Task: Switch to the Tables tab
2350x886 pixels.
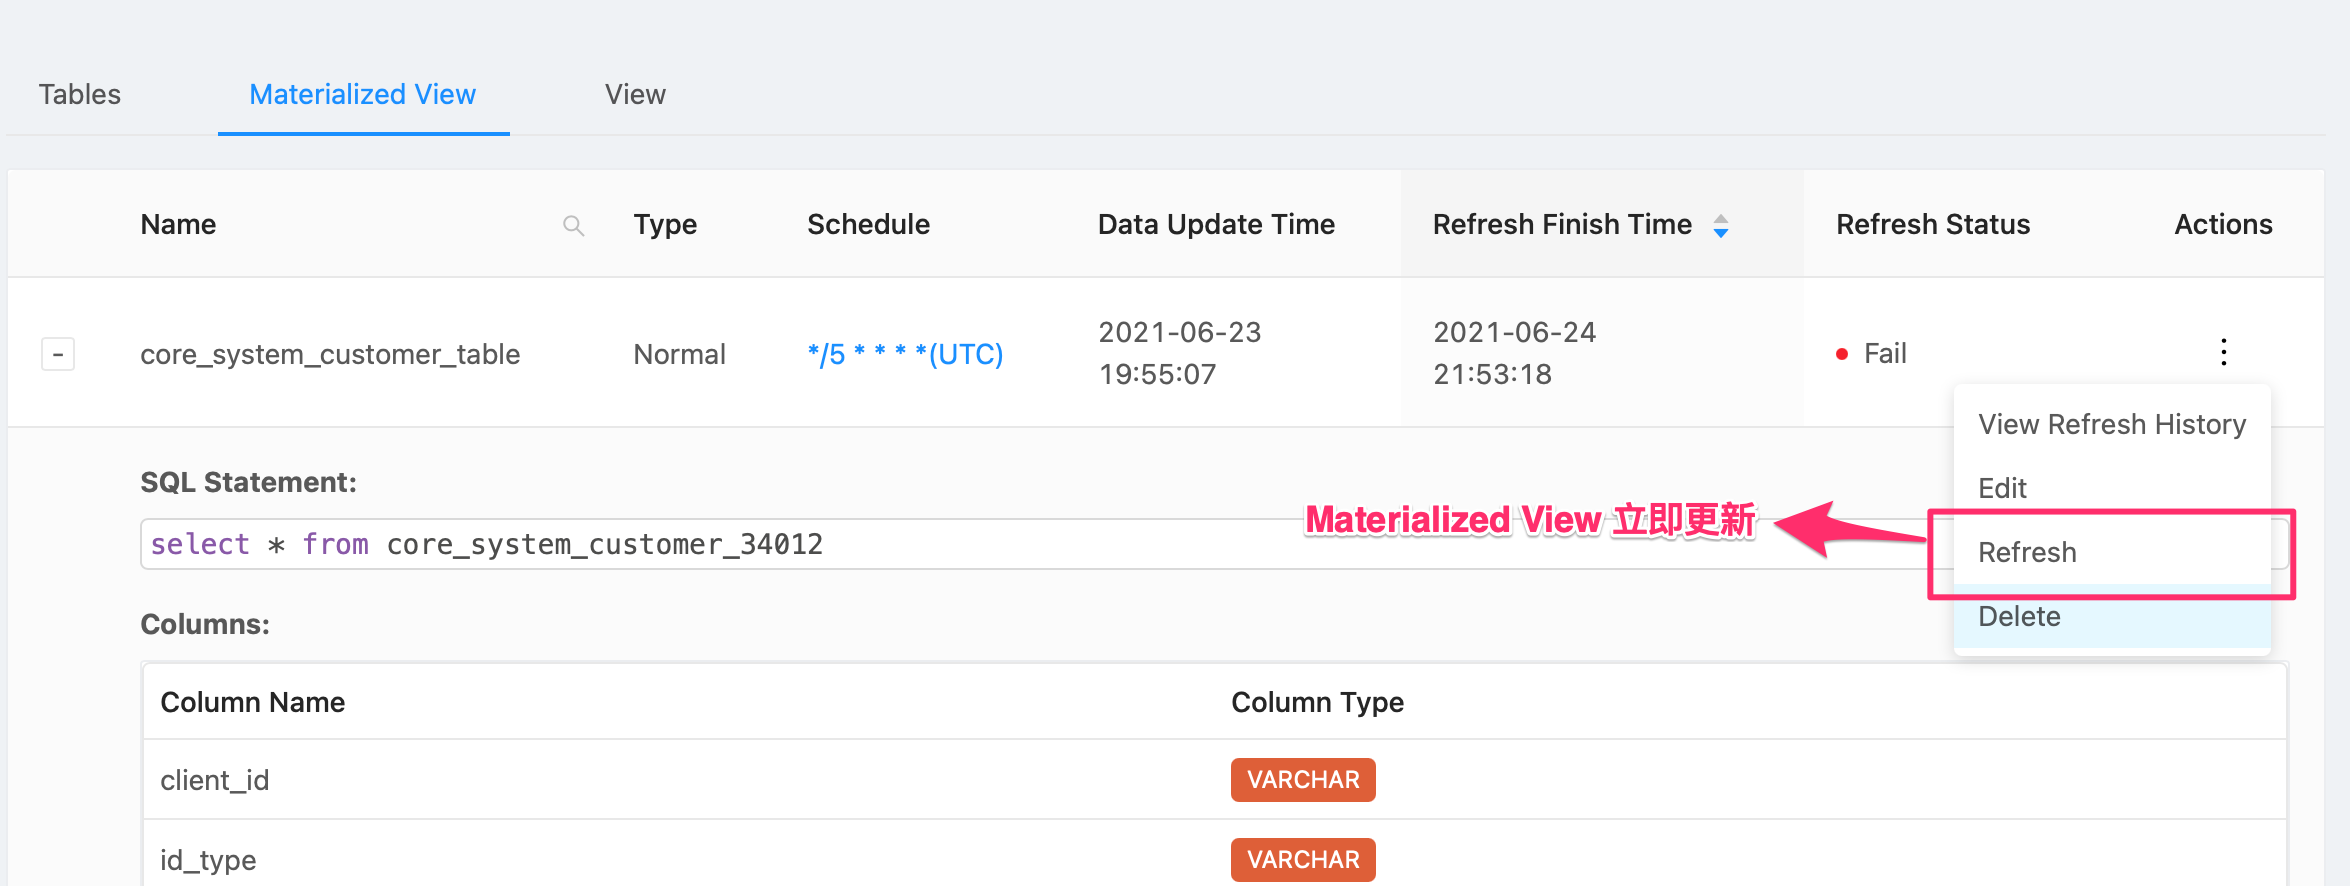Action: coord(79,94)
